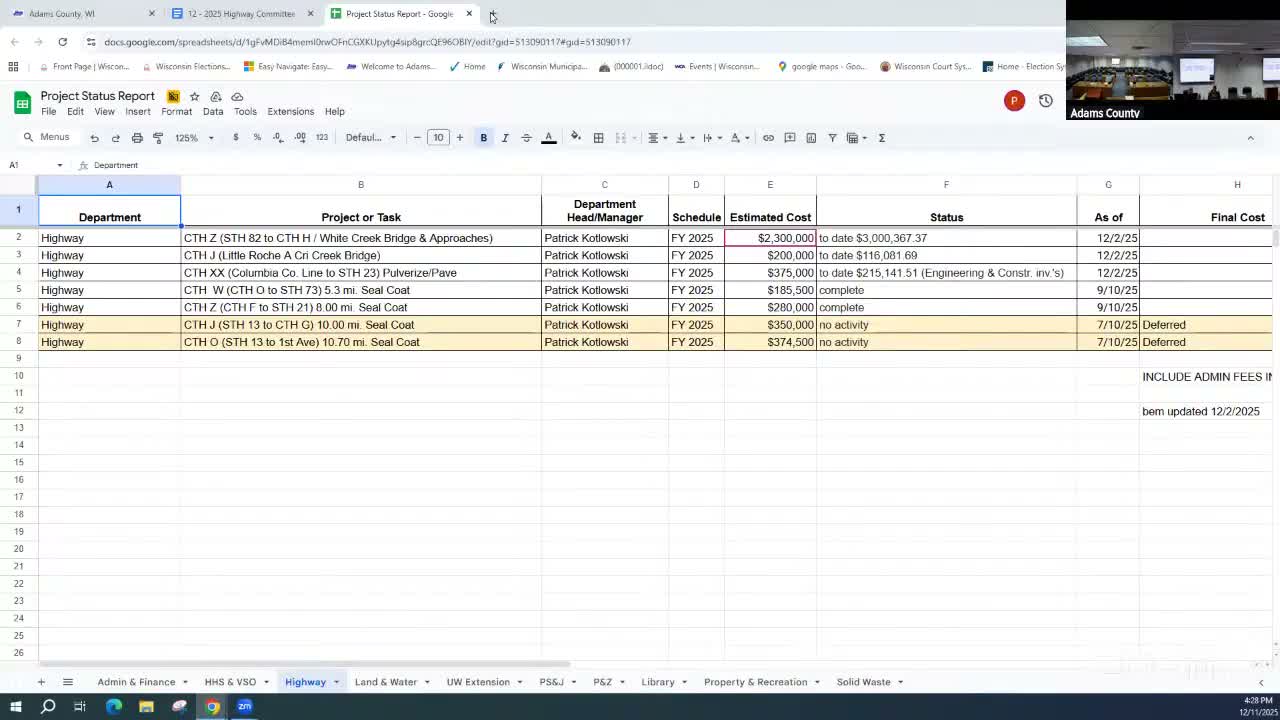1280x720 pixels.
Task: Click the font size field showing 10
Action: (438, 138)
